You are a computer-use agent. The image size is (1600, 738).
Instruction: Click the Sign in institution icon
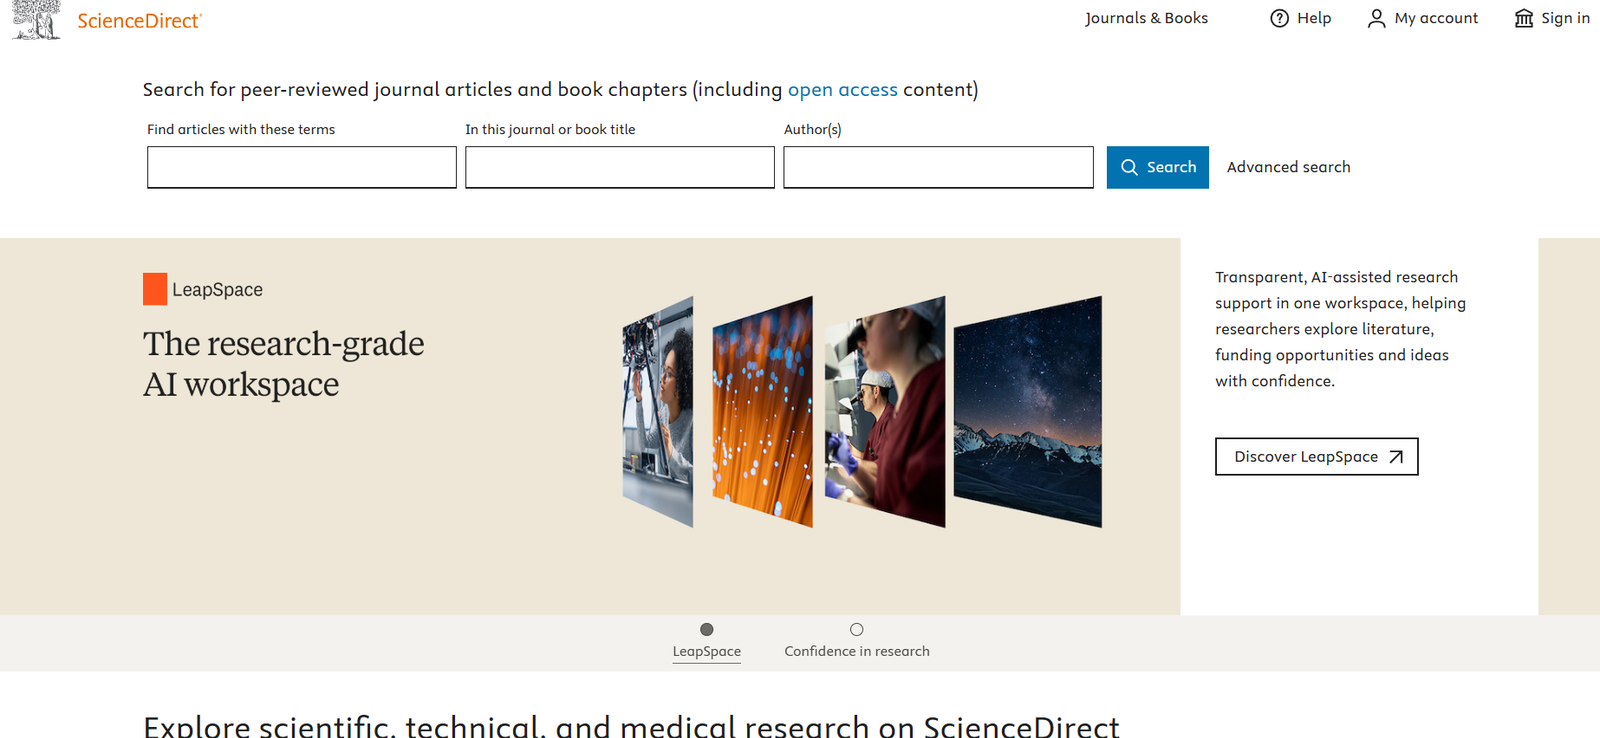tap(1523, 18)
